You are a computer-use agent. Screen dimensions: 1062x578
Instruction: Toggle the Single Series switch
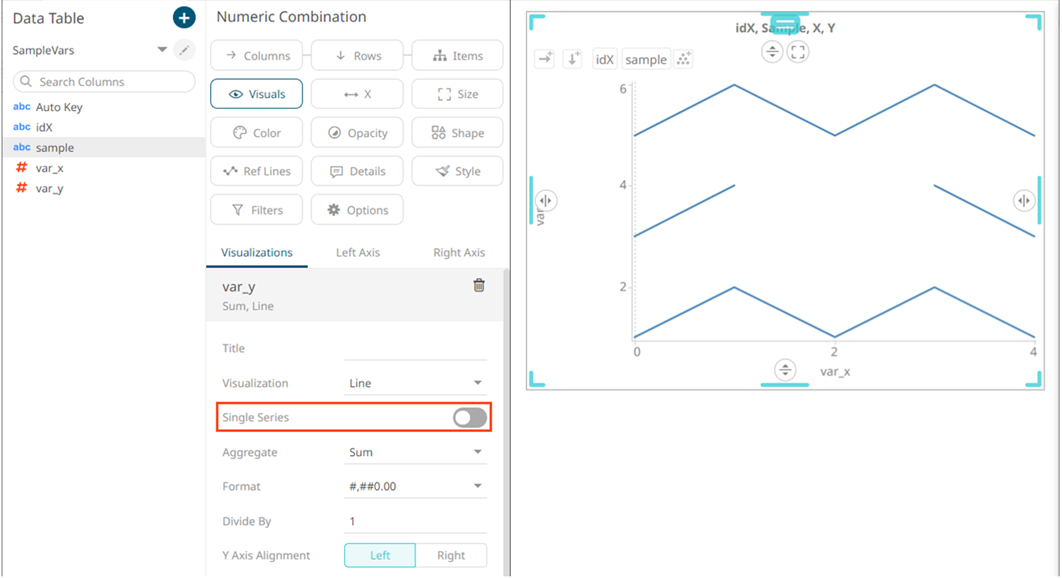[470, 418]
